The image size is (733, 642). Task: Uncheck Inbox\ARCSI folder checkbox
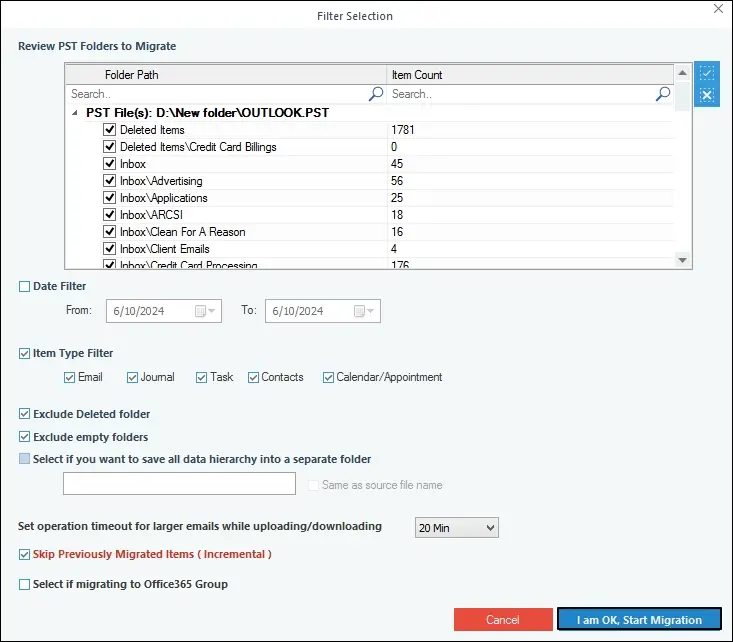pyautogui.click(x=109, y=215)
